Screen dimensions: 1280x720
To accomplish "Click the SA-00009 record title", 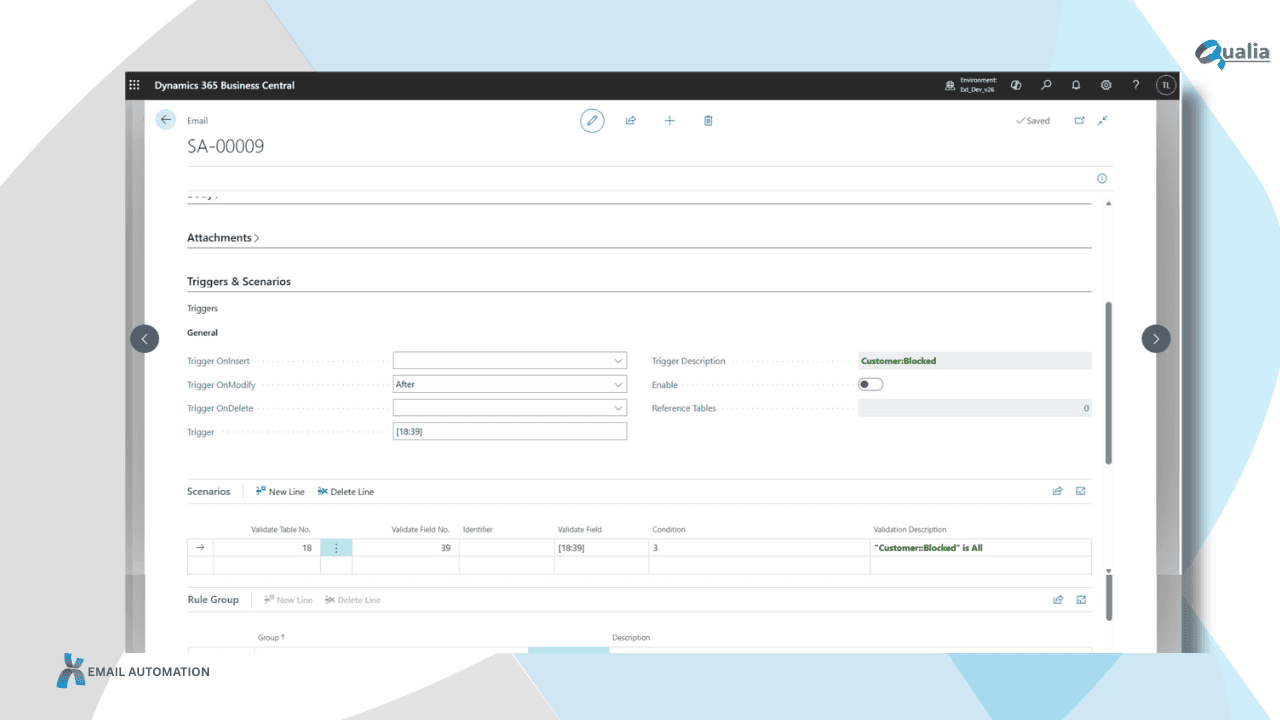I will [x=226, y=146].
